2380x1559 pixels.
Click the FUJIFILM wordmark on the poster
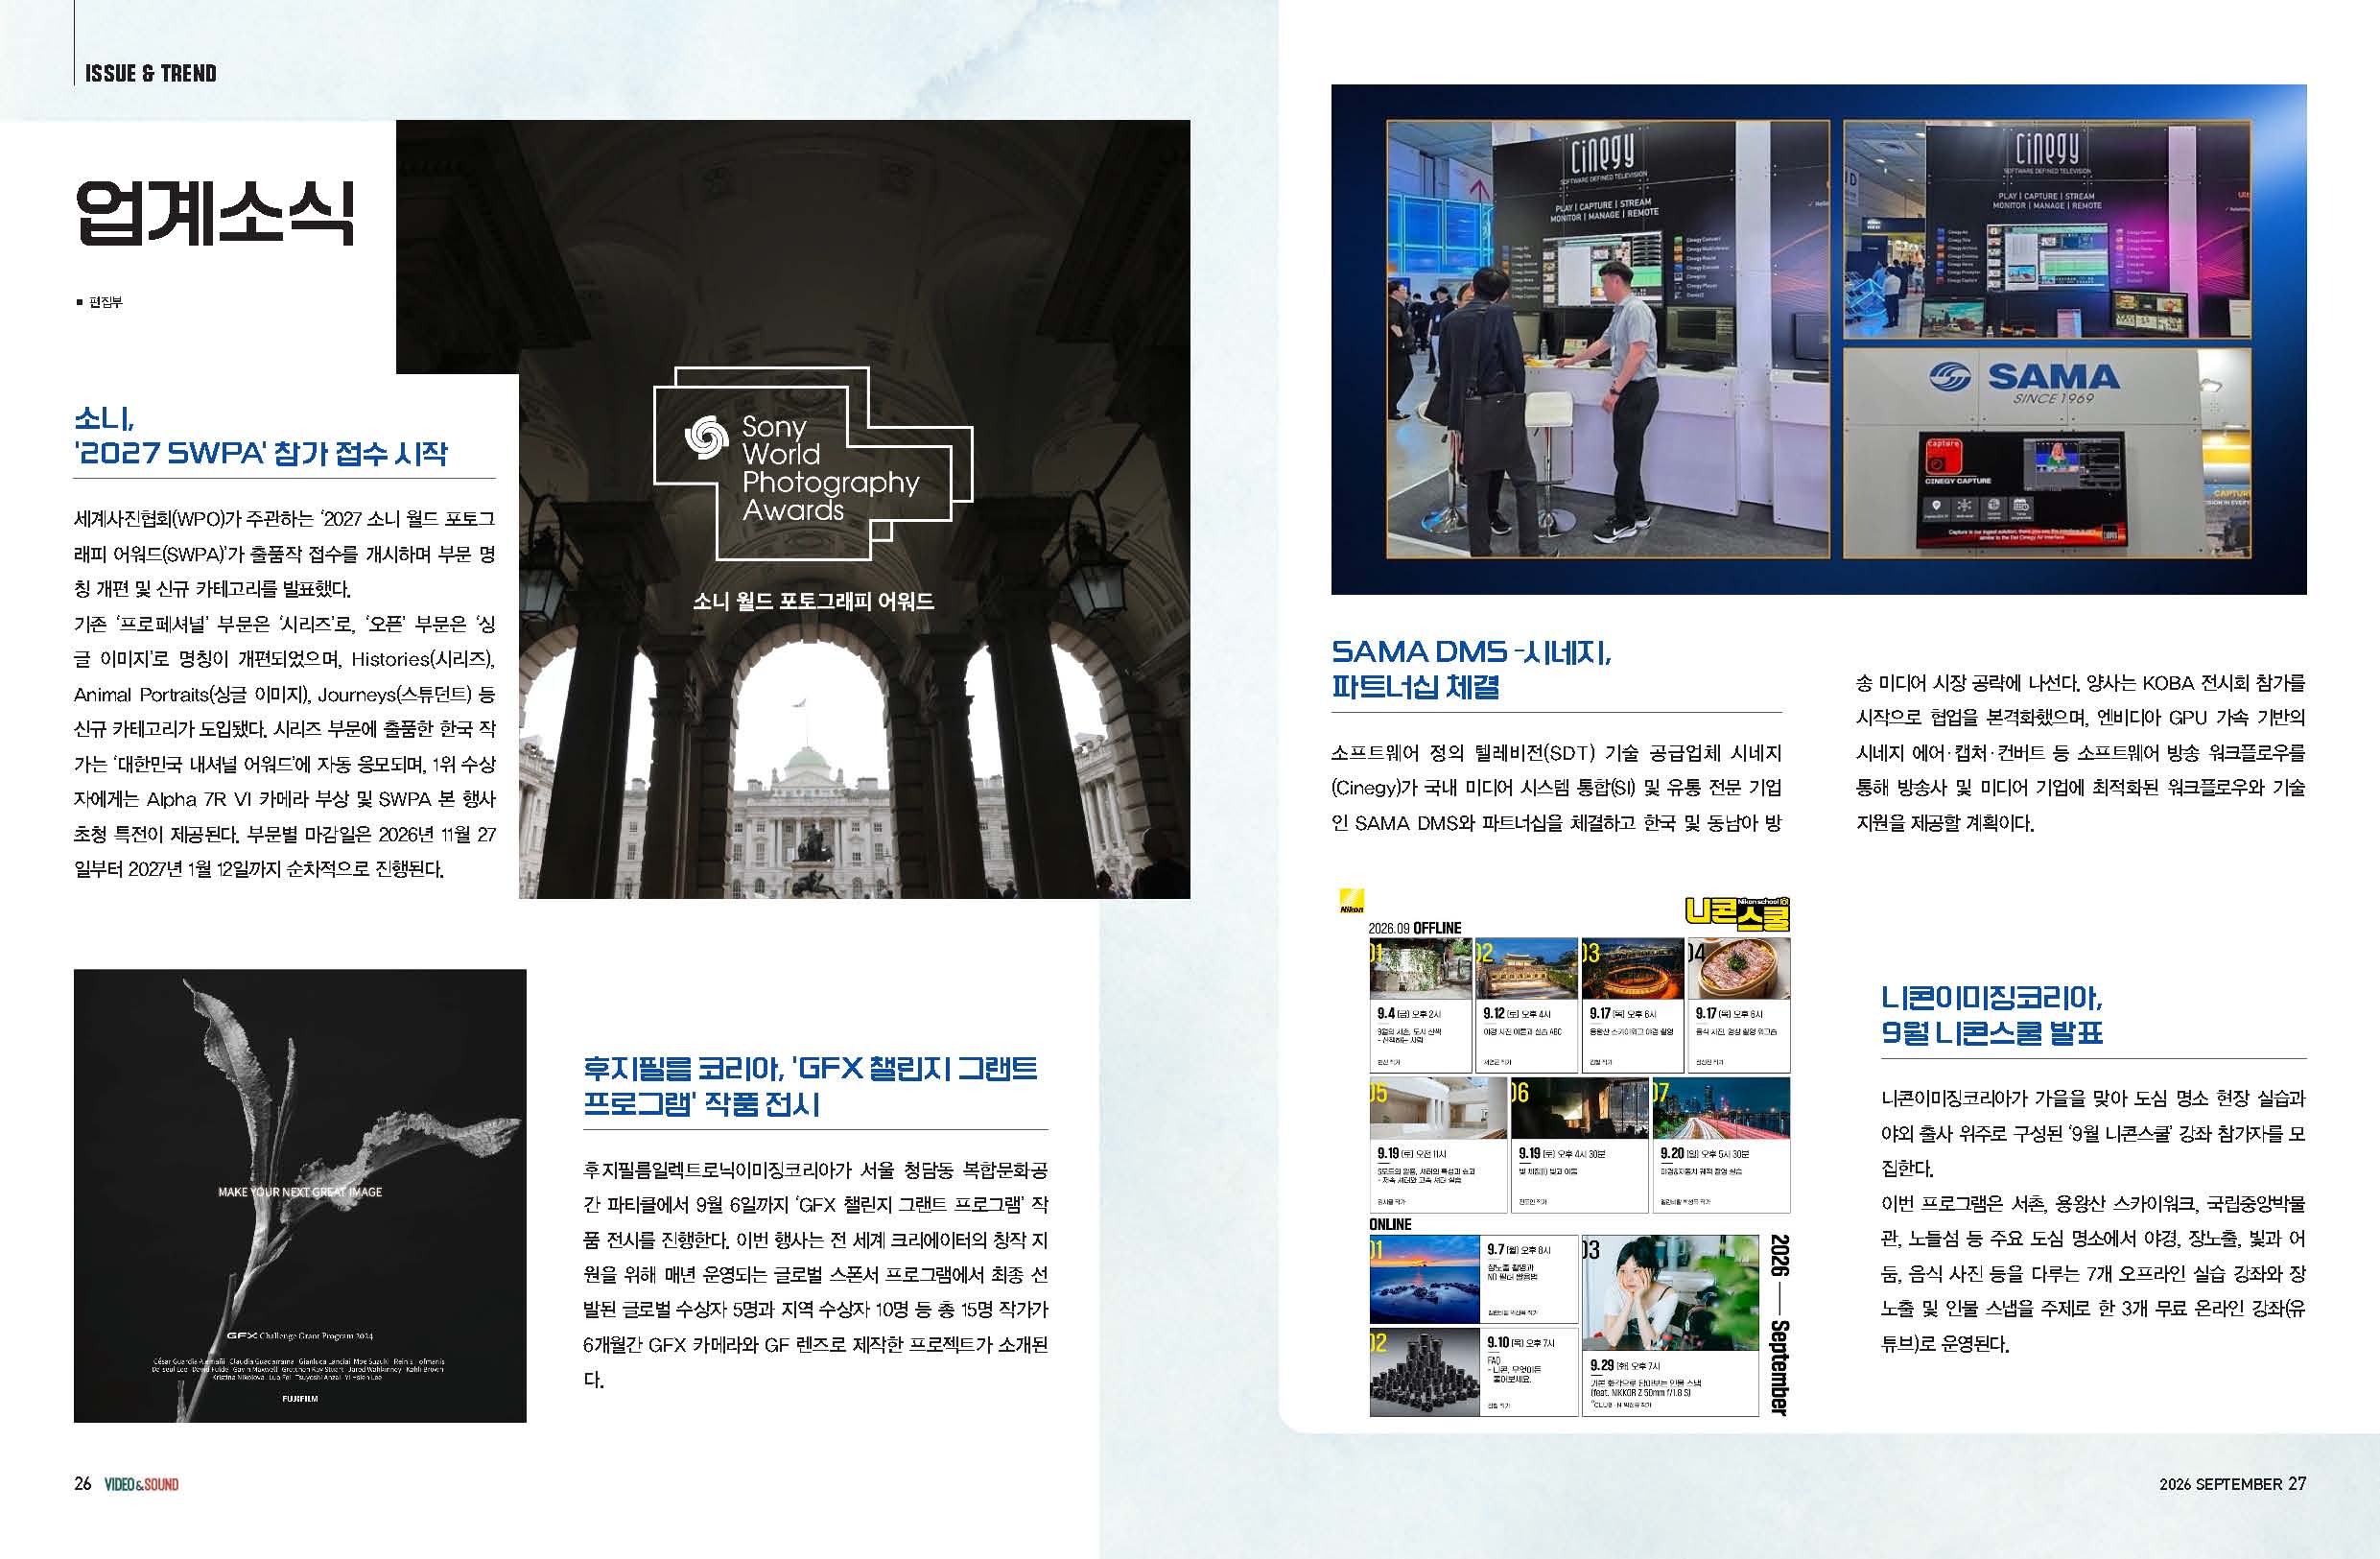point(300,1398)
